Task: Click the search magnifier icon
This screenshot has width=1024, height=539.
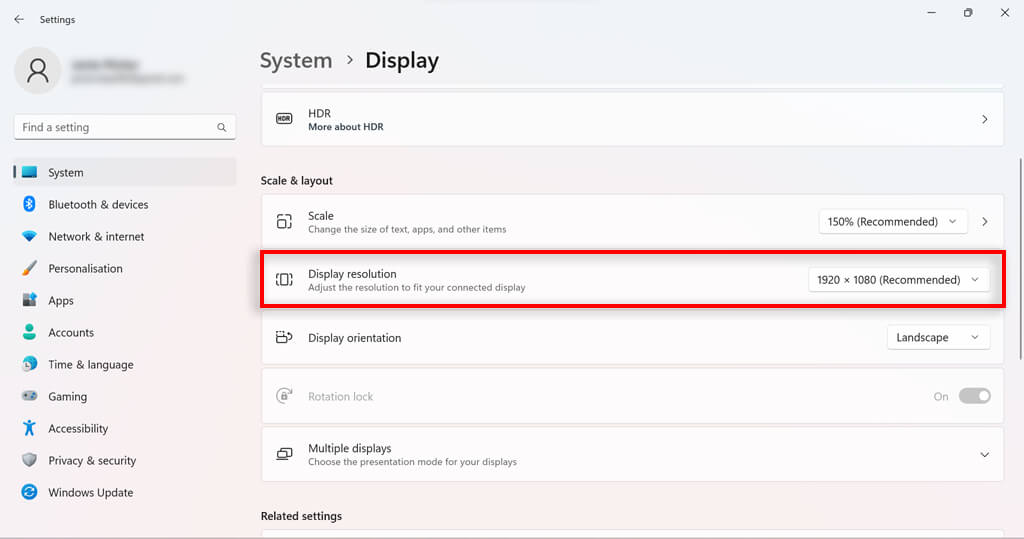Action: click(x=222, y=127)
